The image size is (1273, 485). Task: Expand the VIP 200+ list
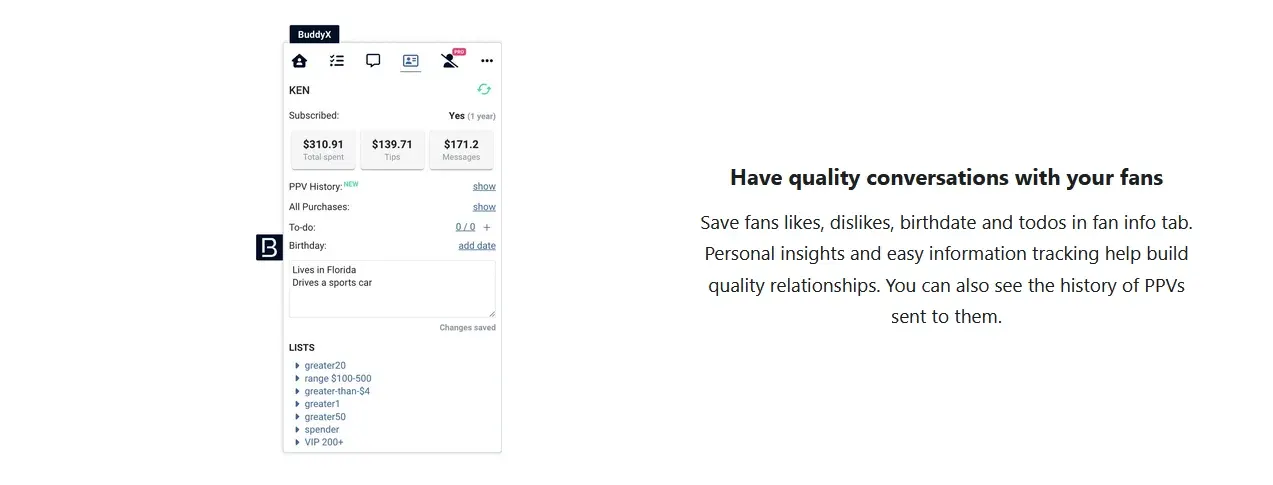(x=319, y=442)
